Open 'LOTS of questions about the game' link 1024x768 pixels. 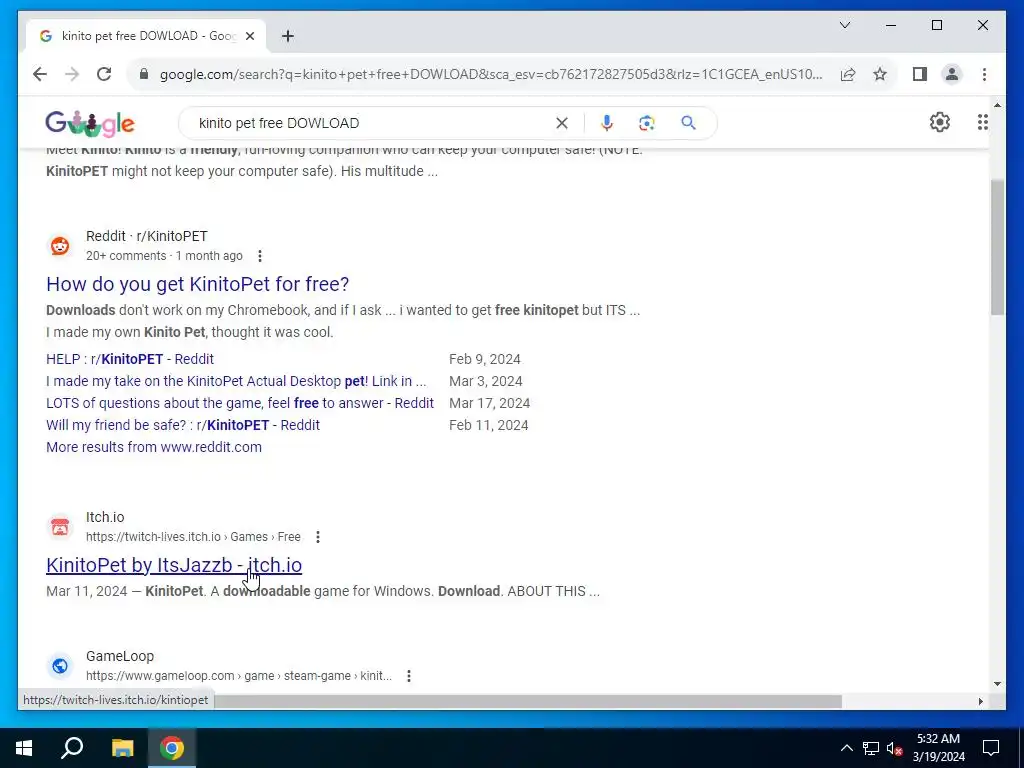[240, 403]
